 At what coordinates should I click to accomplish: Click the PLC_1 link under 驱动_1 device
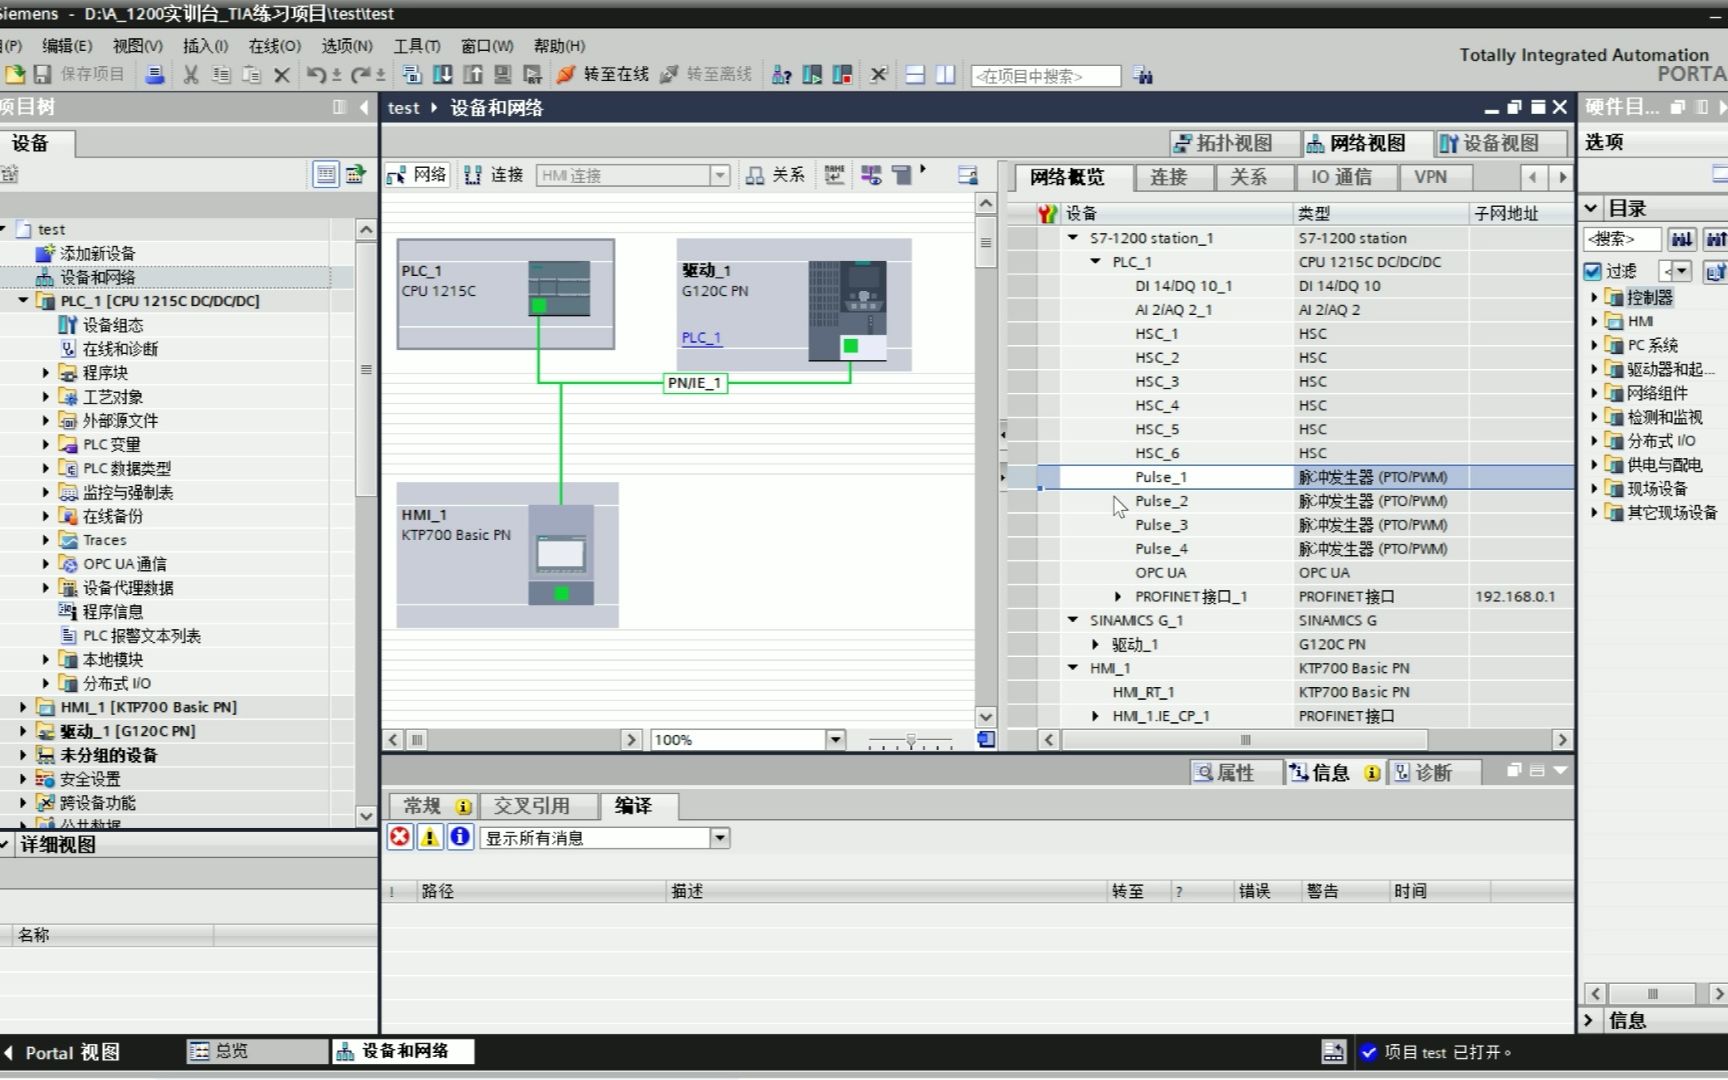701,338
